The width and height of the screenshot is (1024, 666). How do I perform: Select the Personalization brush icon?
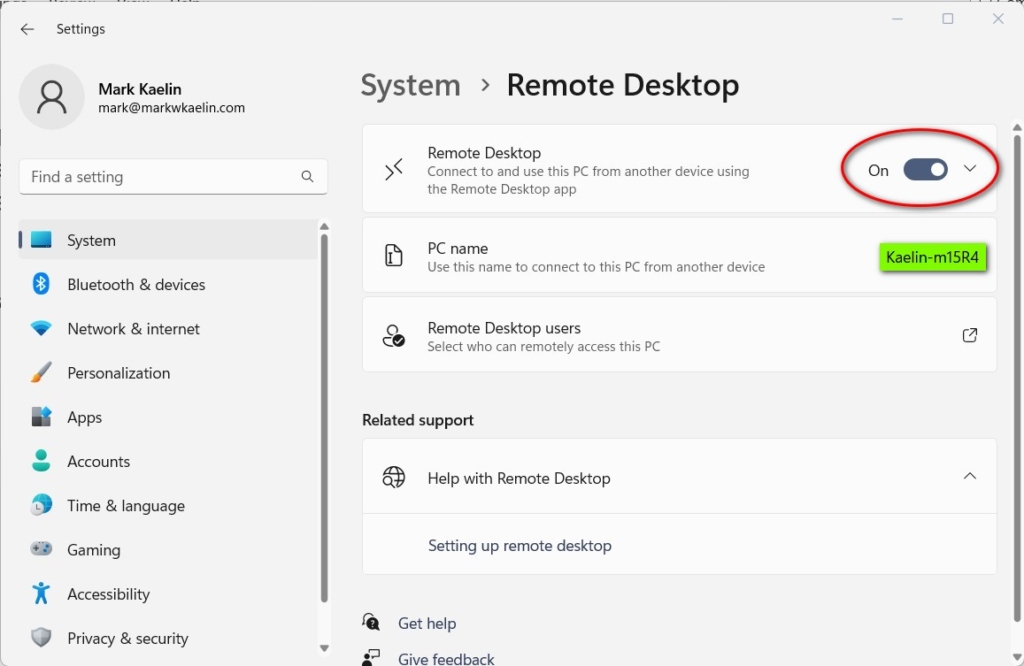38,372
